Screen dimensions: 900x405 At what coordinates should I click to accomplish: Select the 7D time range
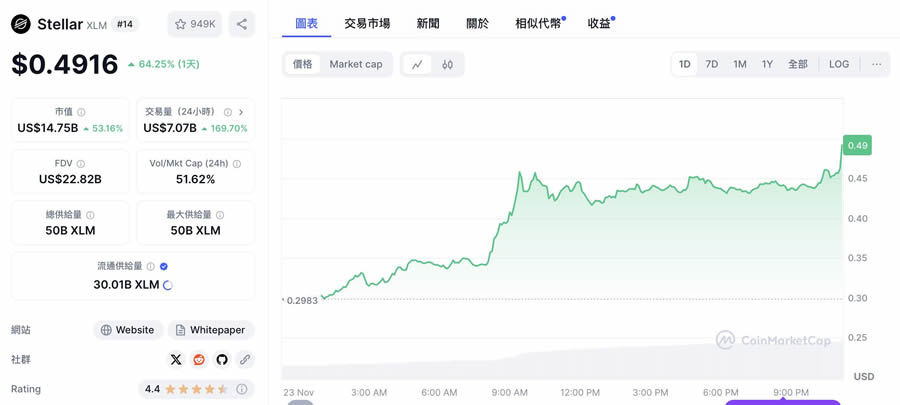[712, 64]
